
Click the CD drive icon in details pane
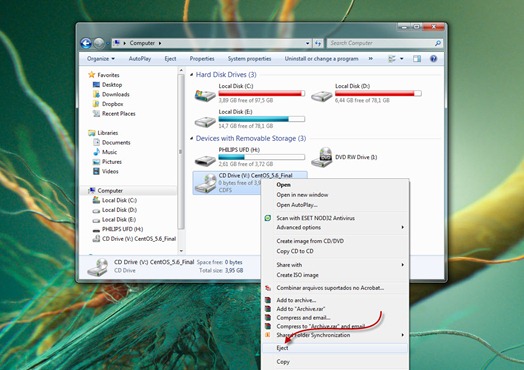tap(98, 267)
